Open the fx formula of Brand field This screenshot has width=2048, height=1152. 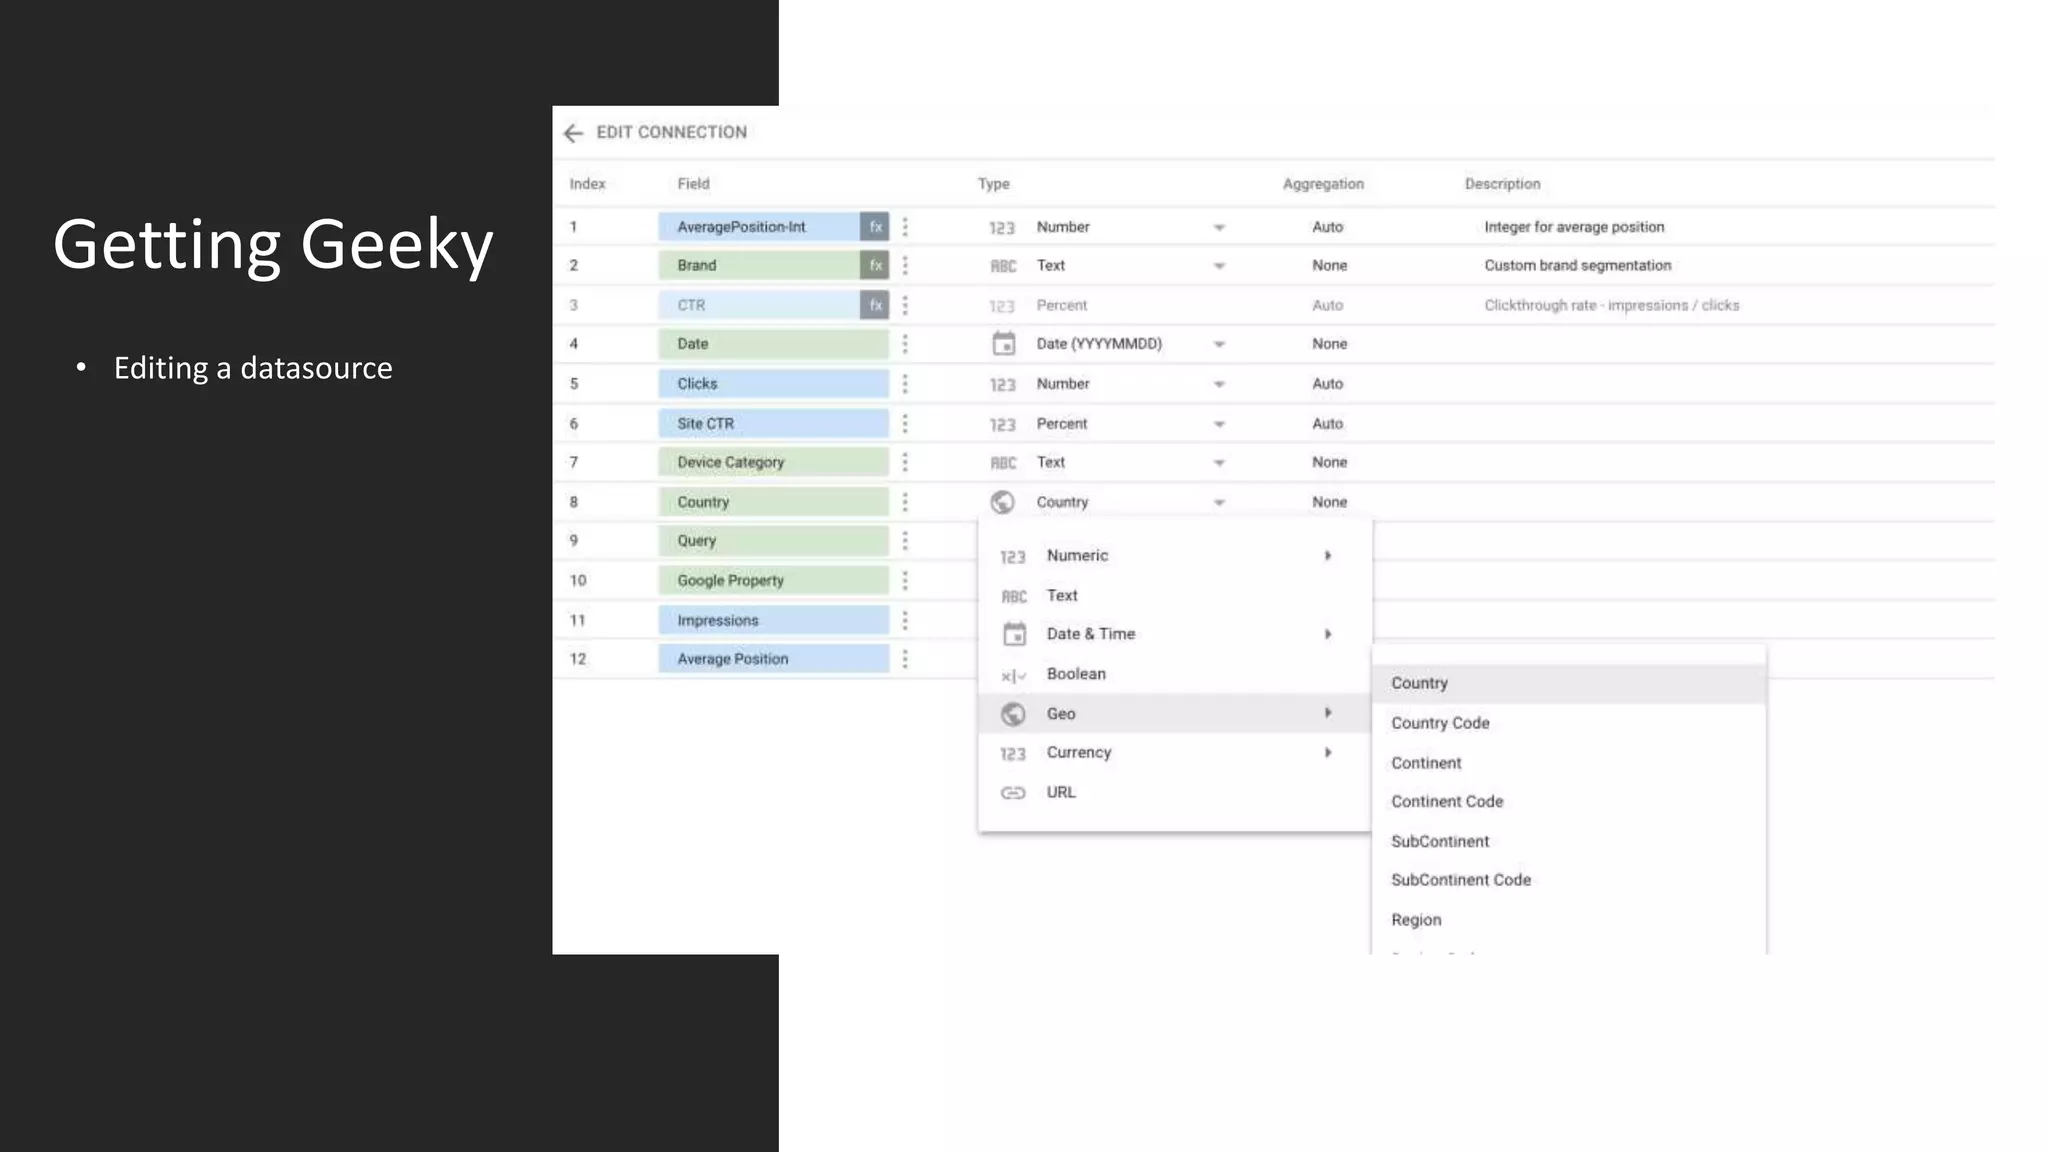875,265
